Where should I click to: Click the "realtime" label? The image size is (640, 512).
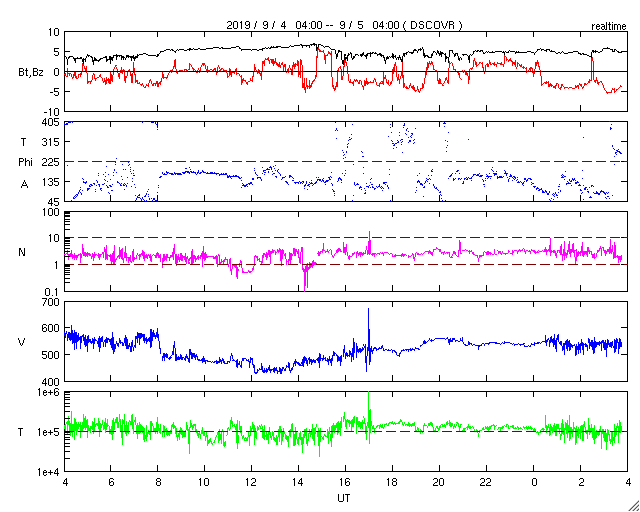point(608,27)
